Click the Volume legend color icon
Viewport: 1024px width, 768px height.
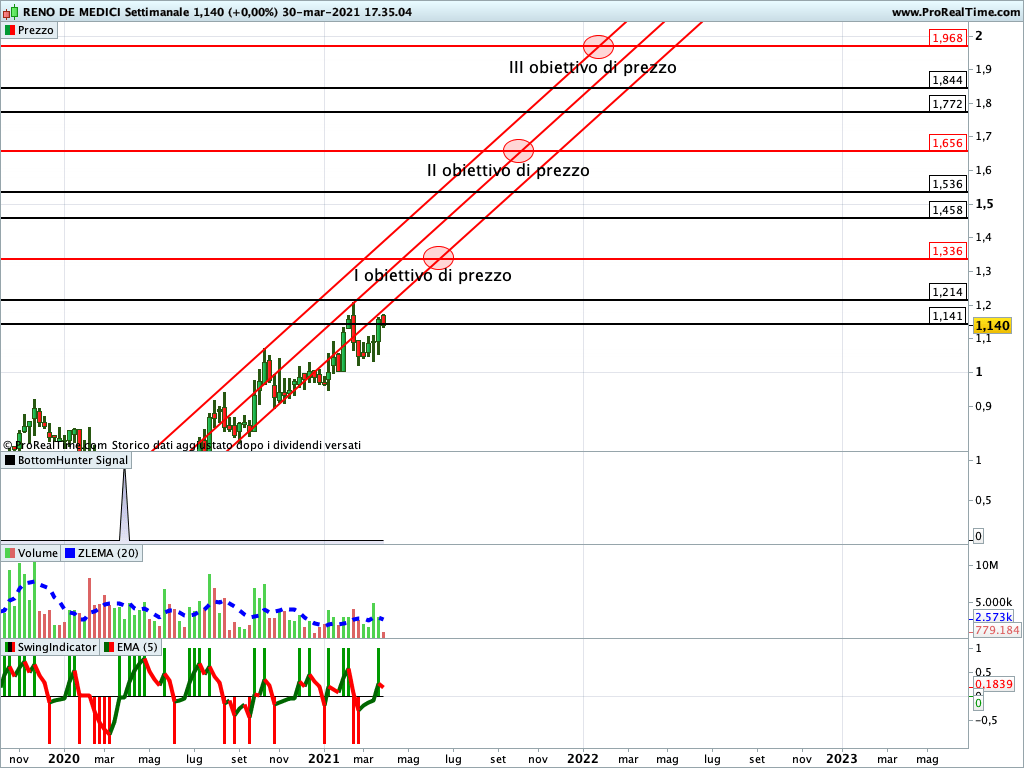coord(10,553)
